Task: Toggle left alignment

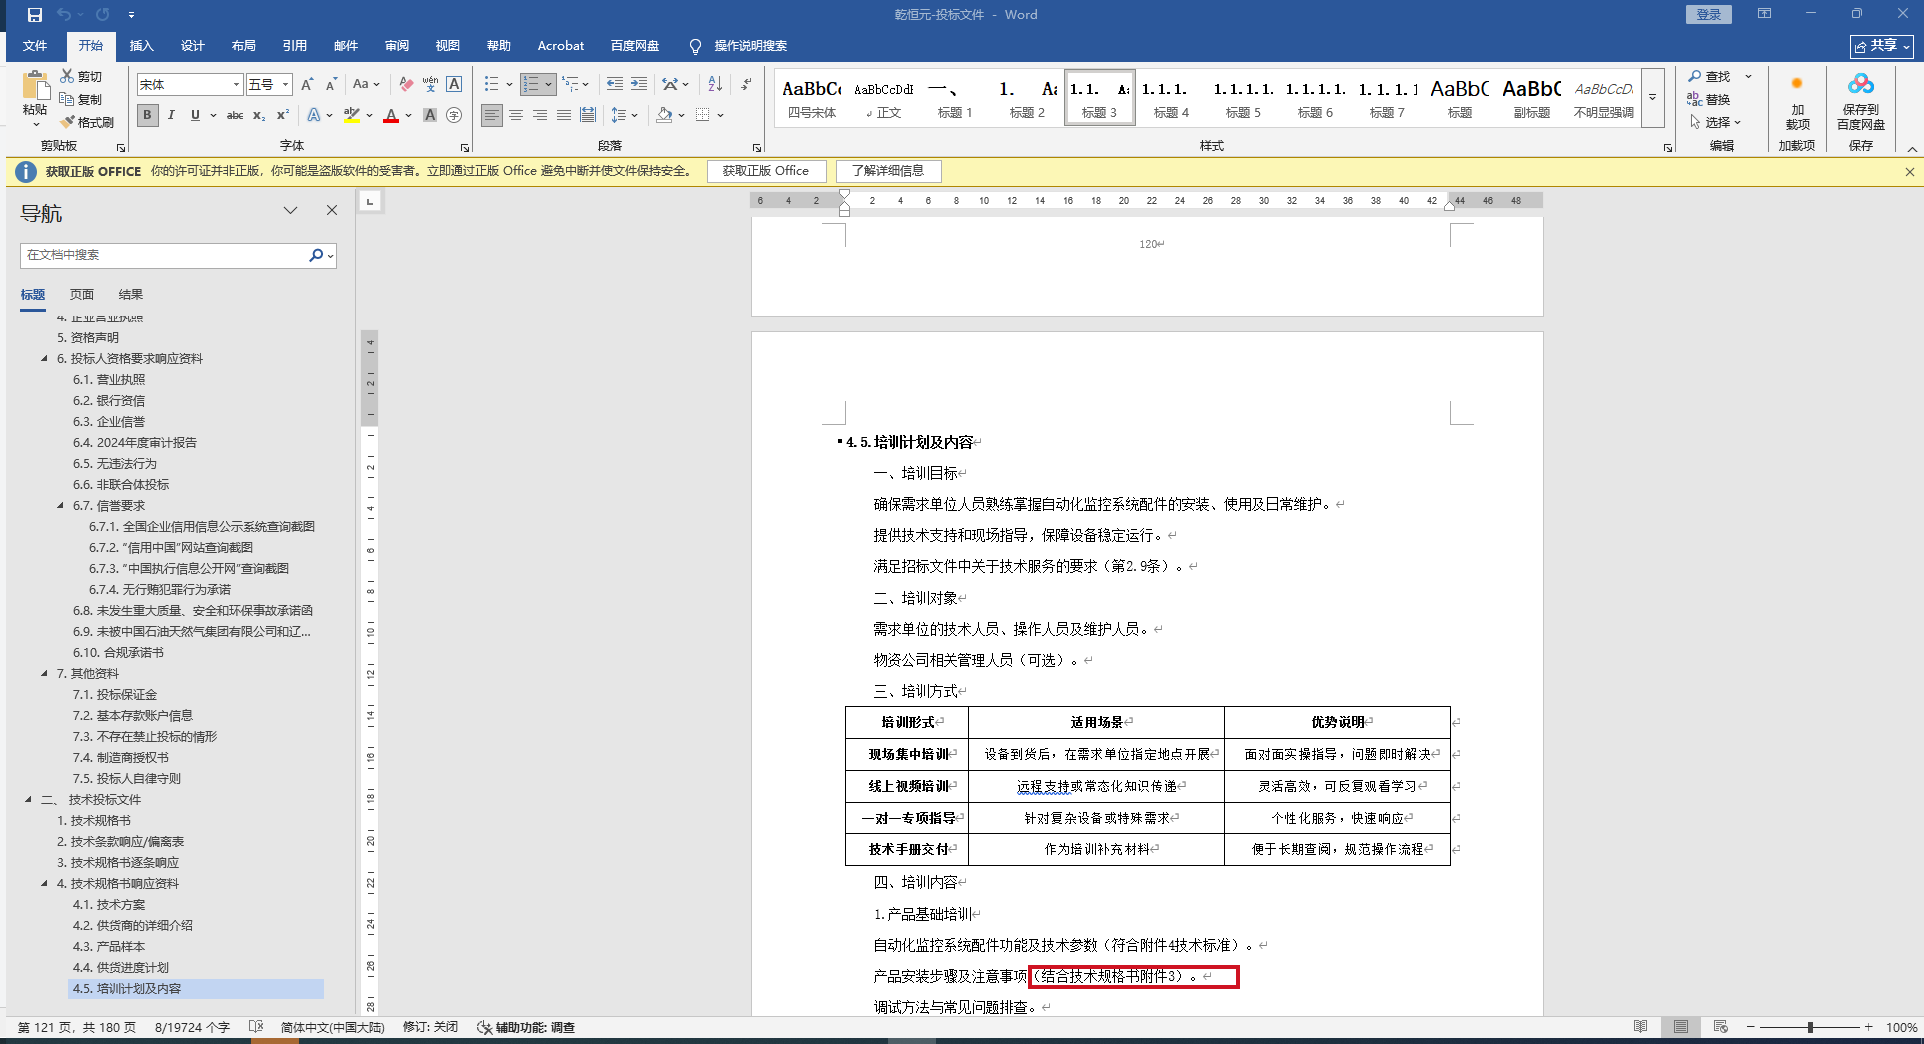Action: [x=492, y=115]
